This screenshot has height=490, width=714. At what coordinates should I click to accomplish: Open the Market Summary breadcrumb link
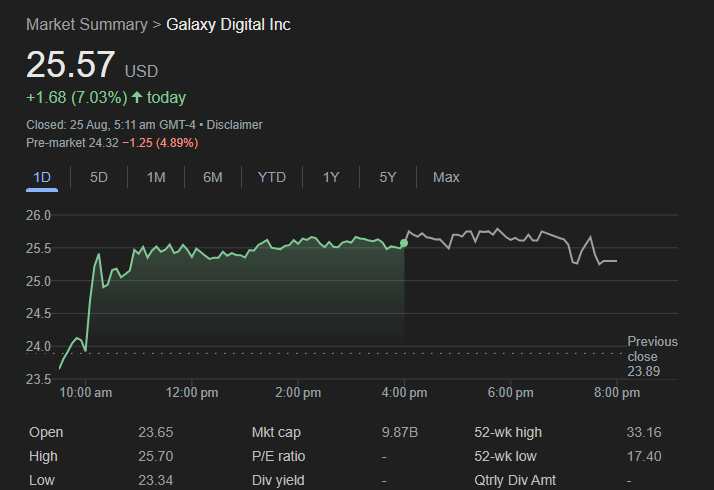pyautogui.click(x=85, y=24)
